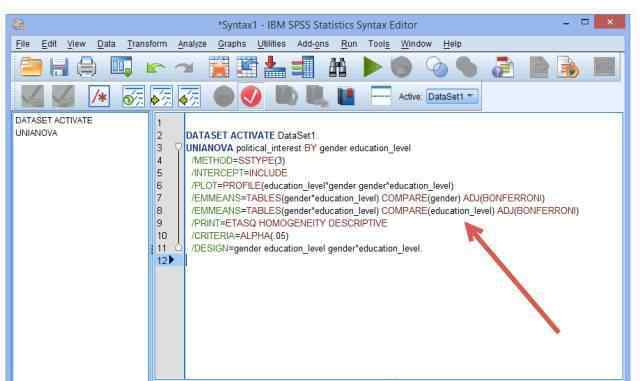This screenshot has width=640, height=381.
Task: Open the Analyze menu
Action: (192, 44)
